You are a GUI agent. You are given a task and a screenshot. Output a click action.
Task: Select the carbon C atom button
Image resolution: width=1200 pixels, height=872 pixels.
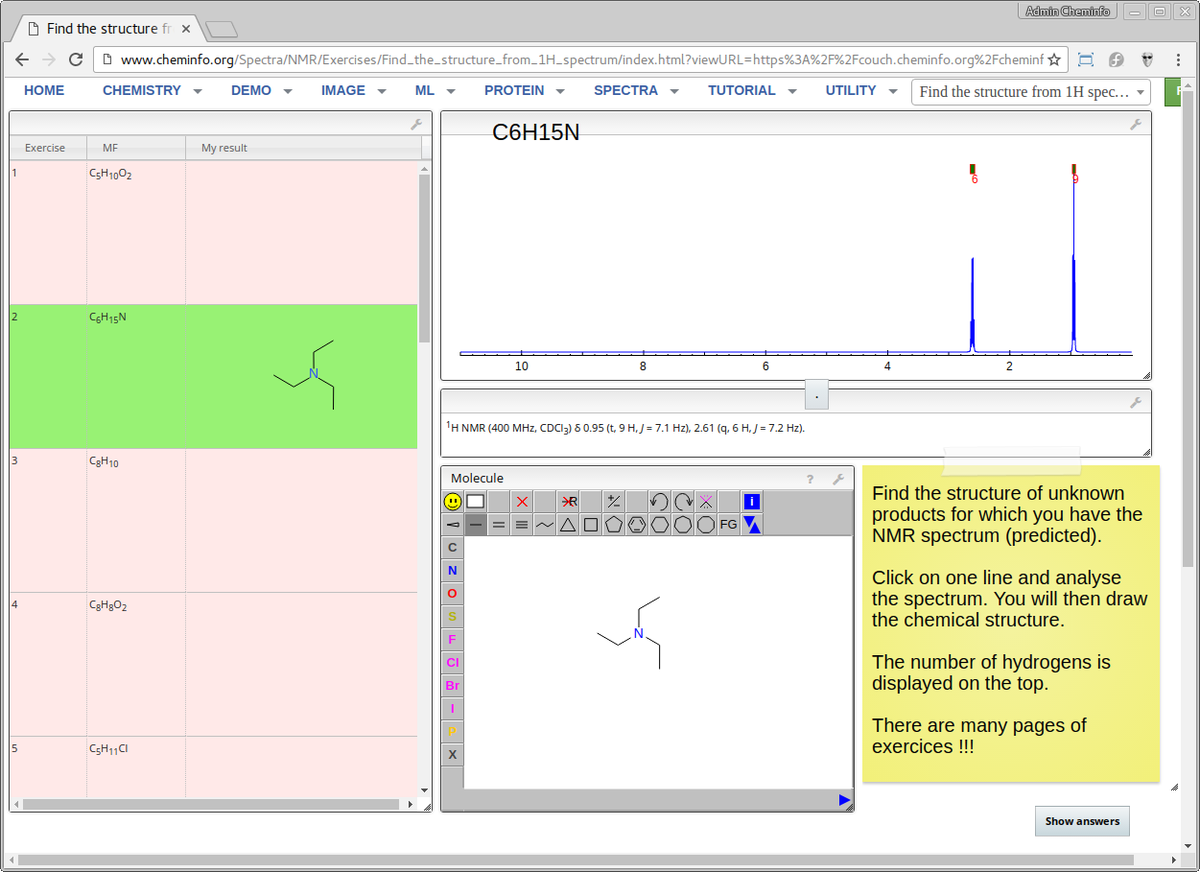[x=453, y=547]
